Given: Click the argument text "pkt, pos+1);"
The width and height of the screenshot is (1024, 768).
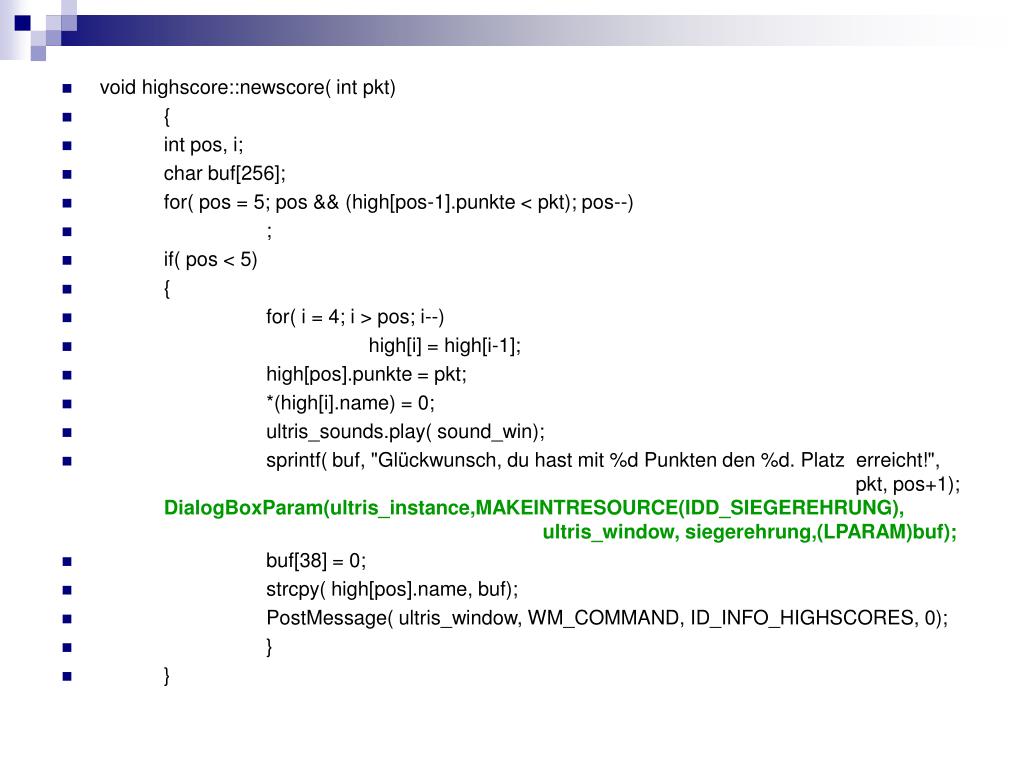Looking at the screenshot, I should 908,485.
